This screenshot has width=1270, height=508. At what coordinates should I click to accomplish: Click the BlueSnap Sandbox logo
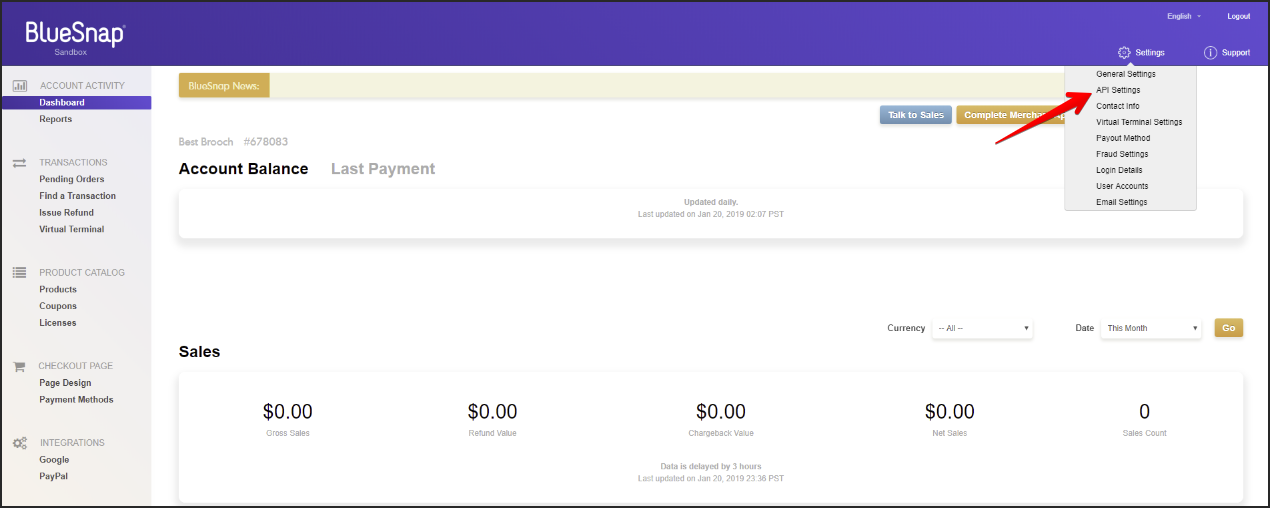75,36
